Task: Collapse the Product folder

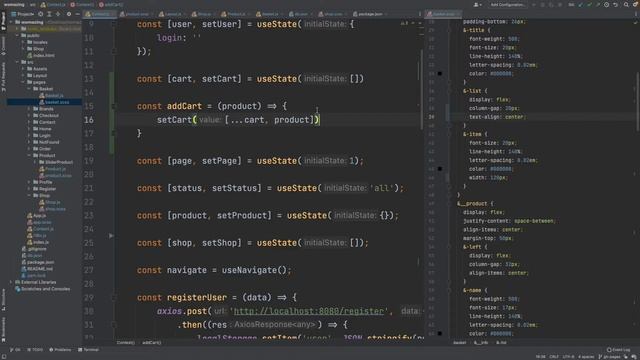Action: (x=29, y=155)
